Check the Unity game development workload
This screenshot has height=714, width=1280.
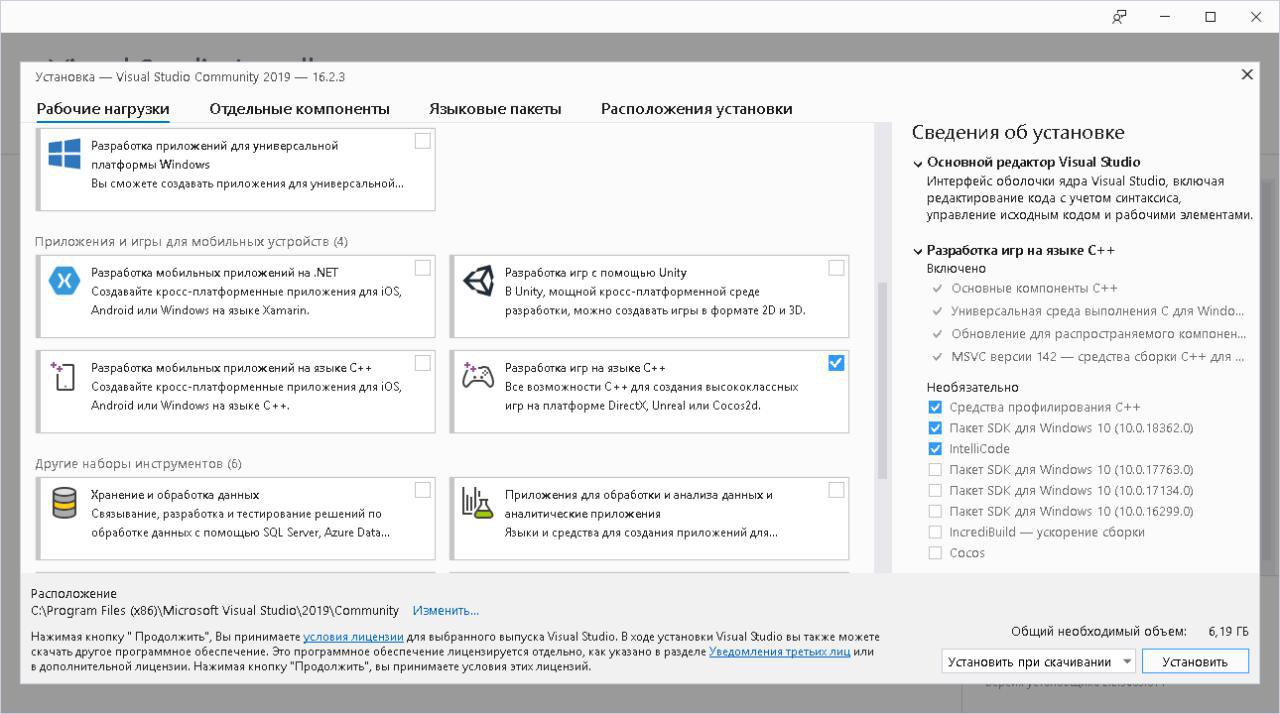click(837, 268)
